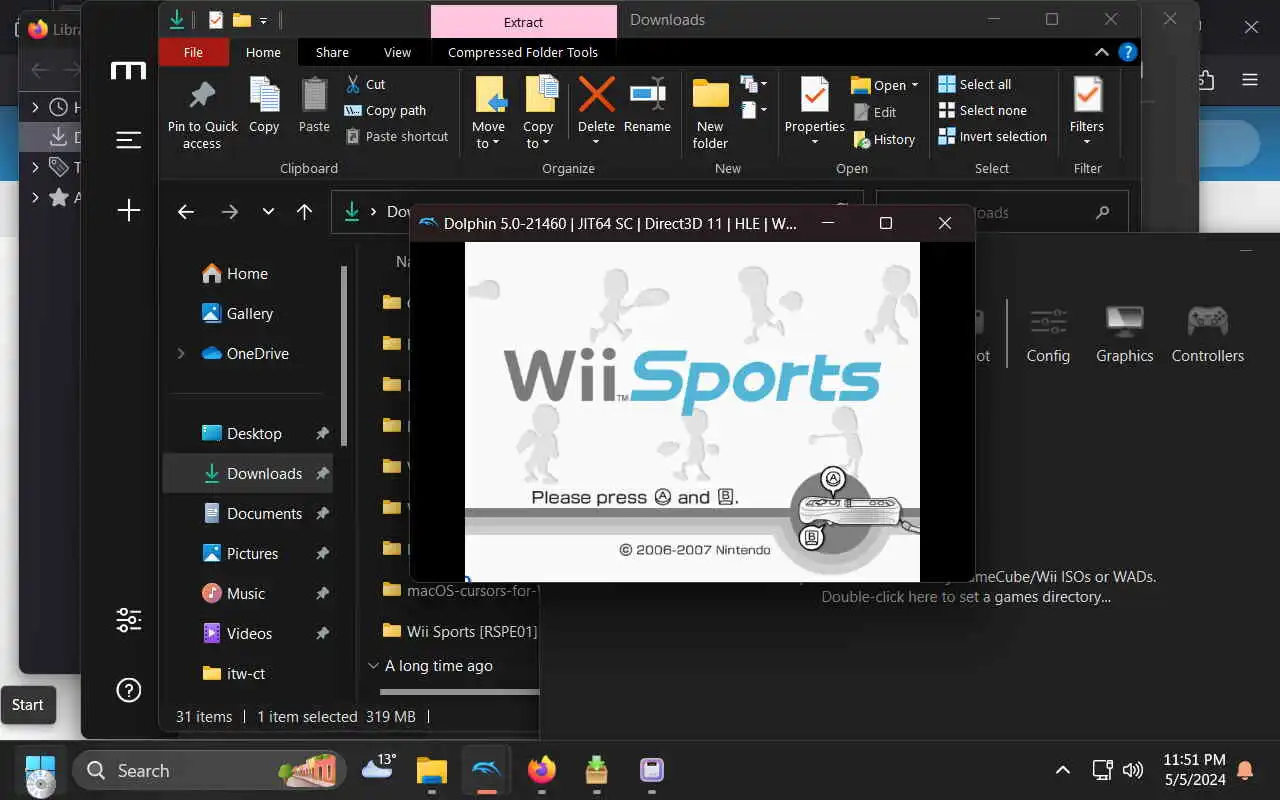Click the Copy ribbon icon
This screenshot has height=800, width=1280.
(x=264, y=96)
